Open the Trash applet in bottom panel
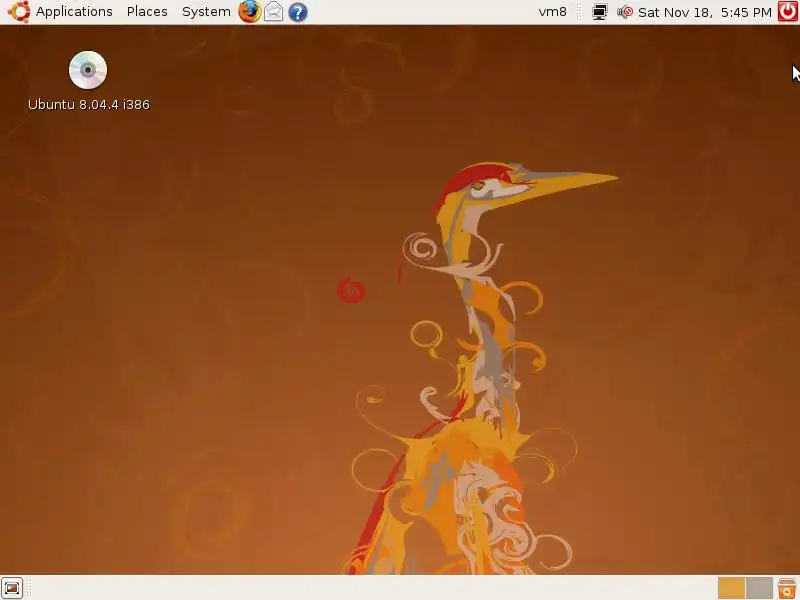Viewport: 800px width, 600px height. [787, 588]
